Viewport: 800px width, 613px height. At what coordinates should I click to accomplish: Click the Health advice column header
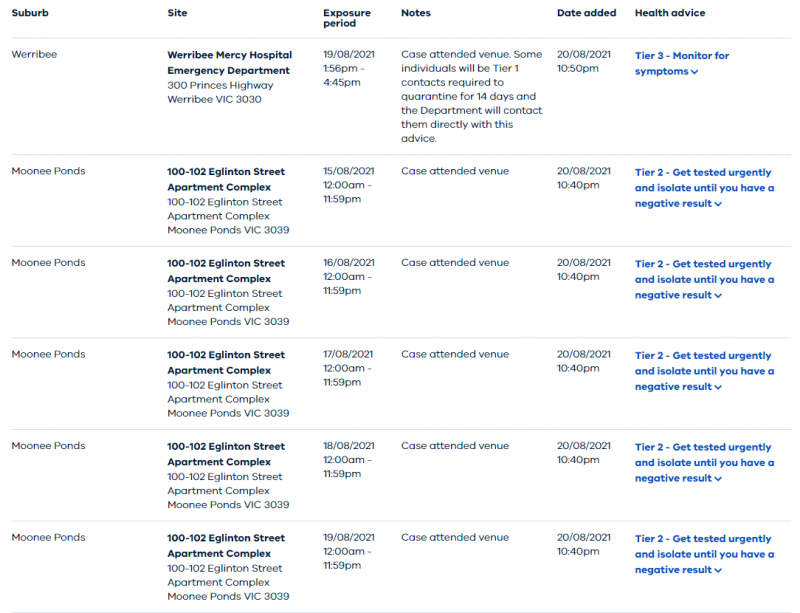[670, 13]
